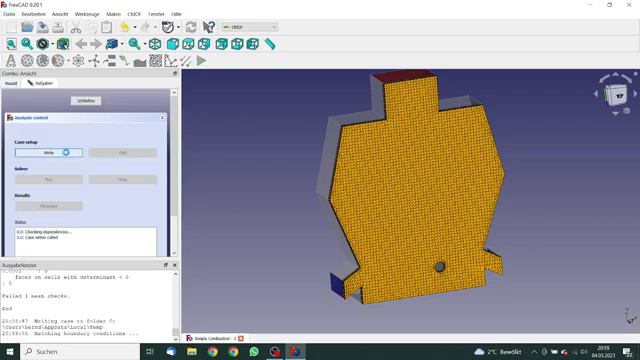640x360 pixels.
Task: Select the Top view cube icon
Action: [x=188, y=44]
